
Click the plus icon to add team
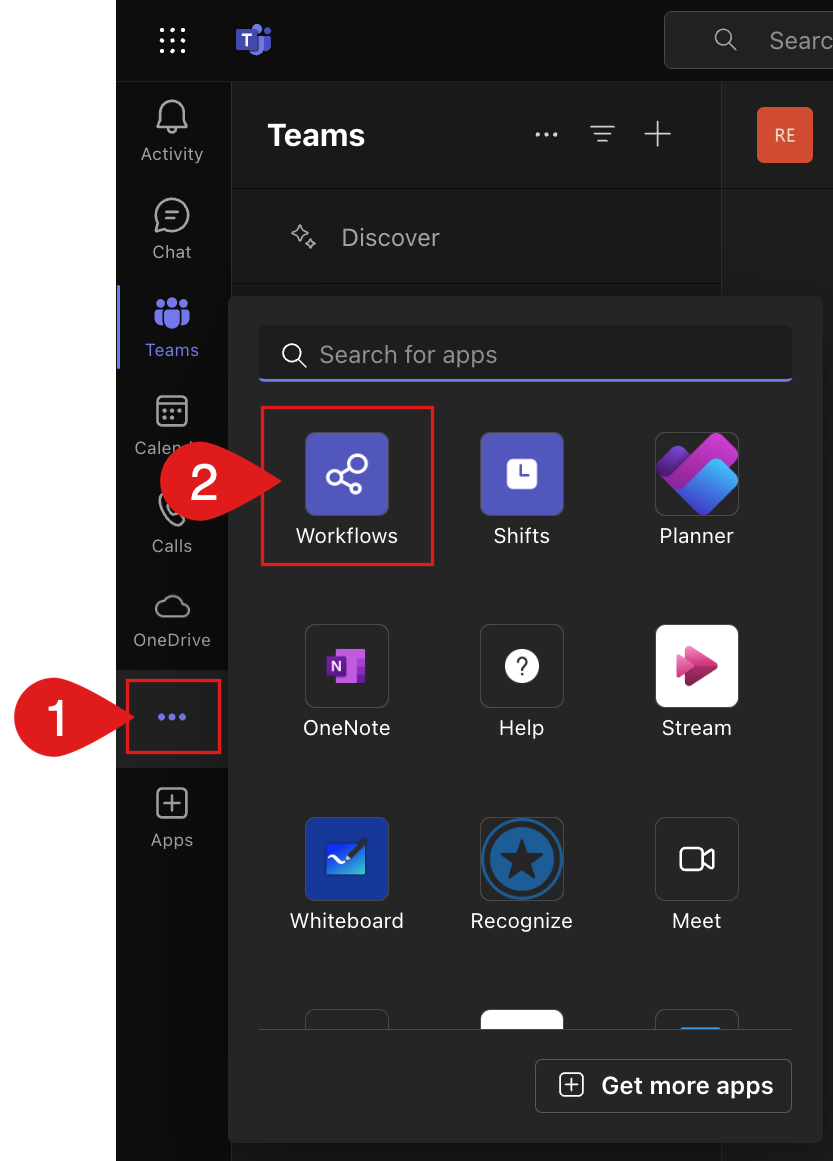[x=657, y=135]
